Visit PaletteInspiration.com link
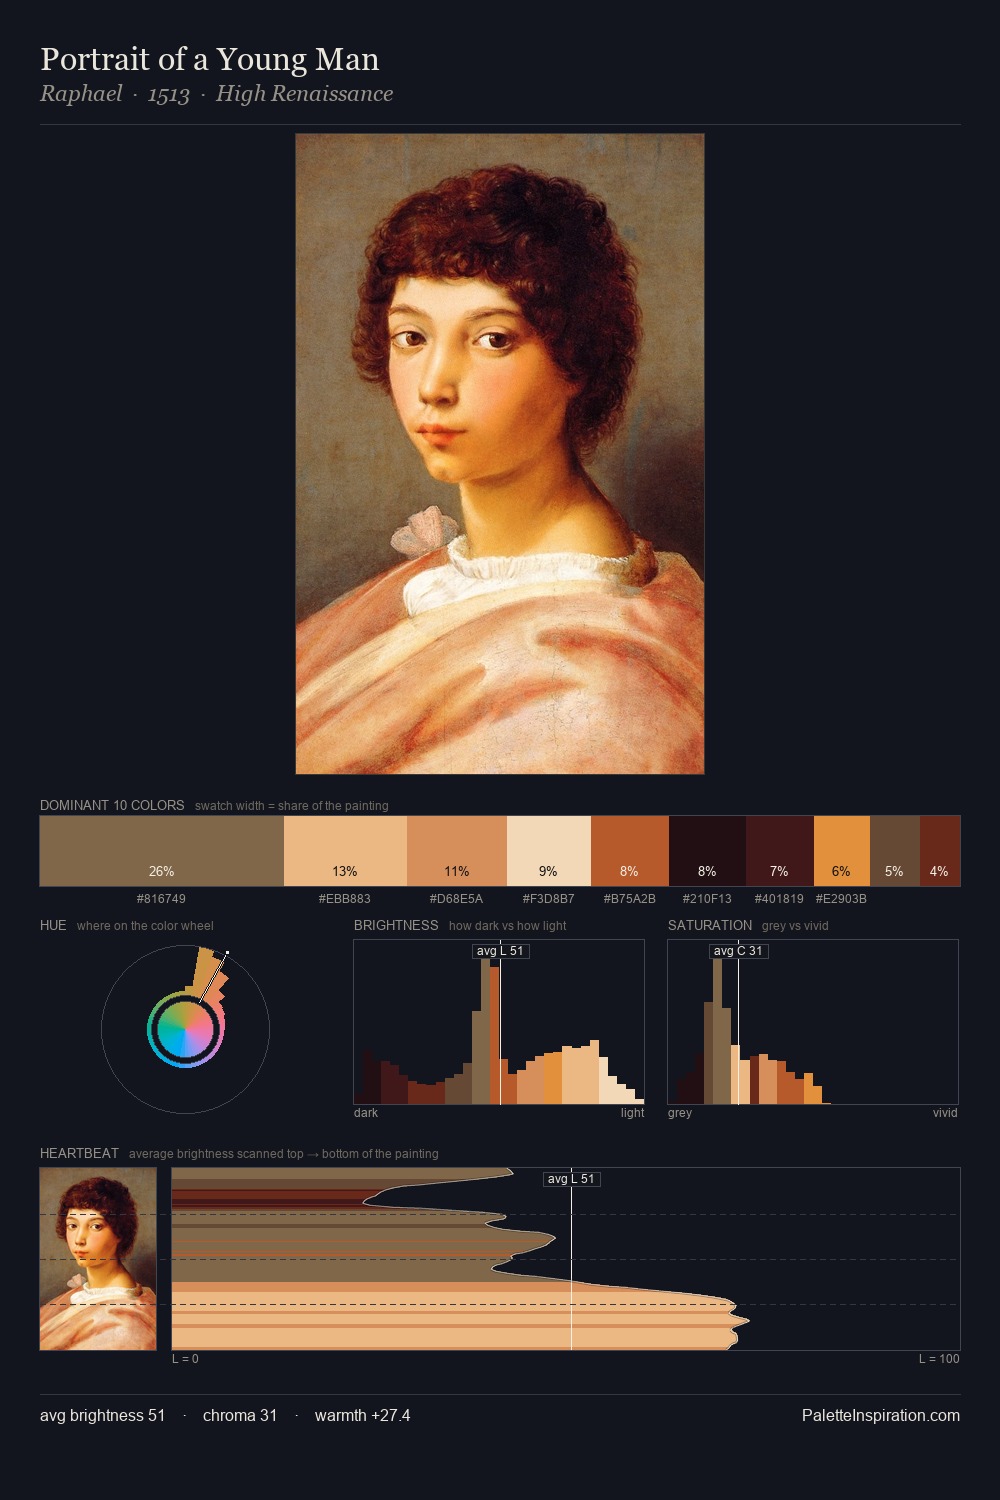This screenshot has width=1000, height=1500. point(881,1415)
